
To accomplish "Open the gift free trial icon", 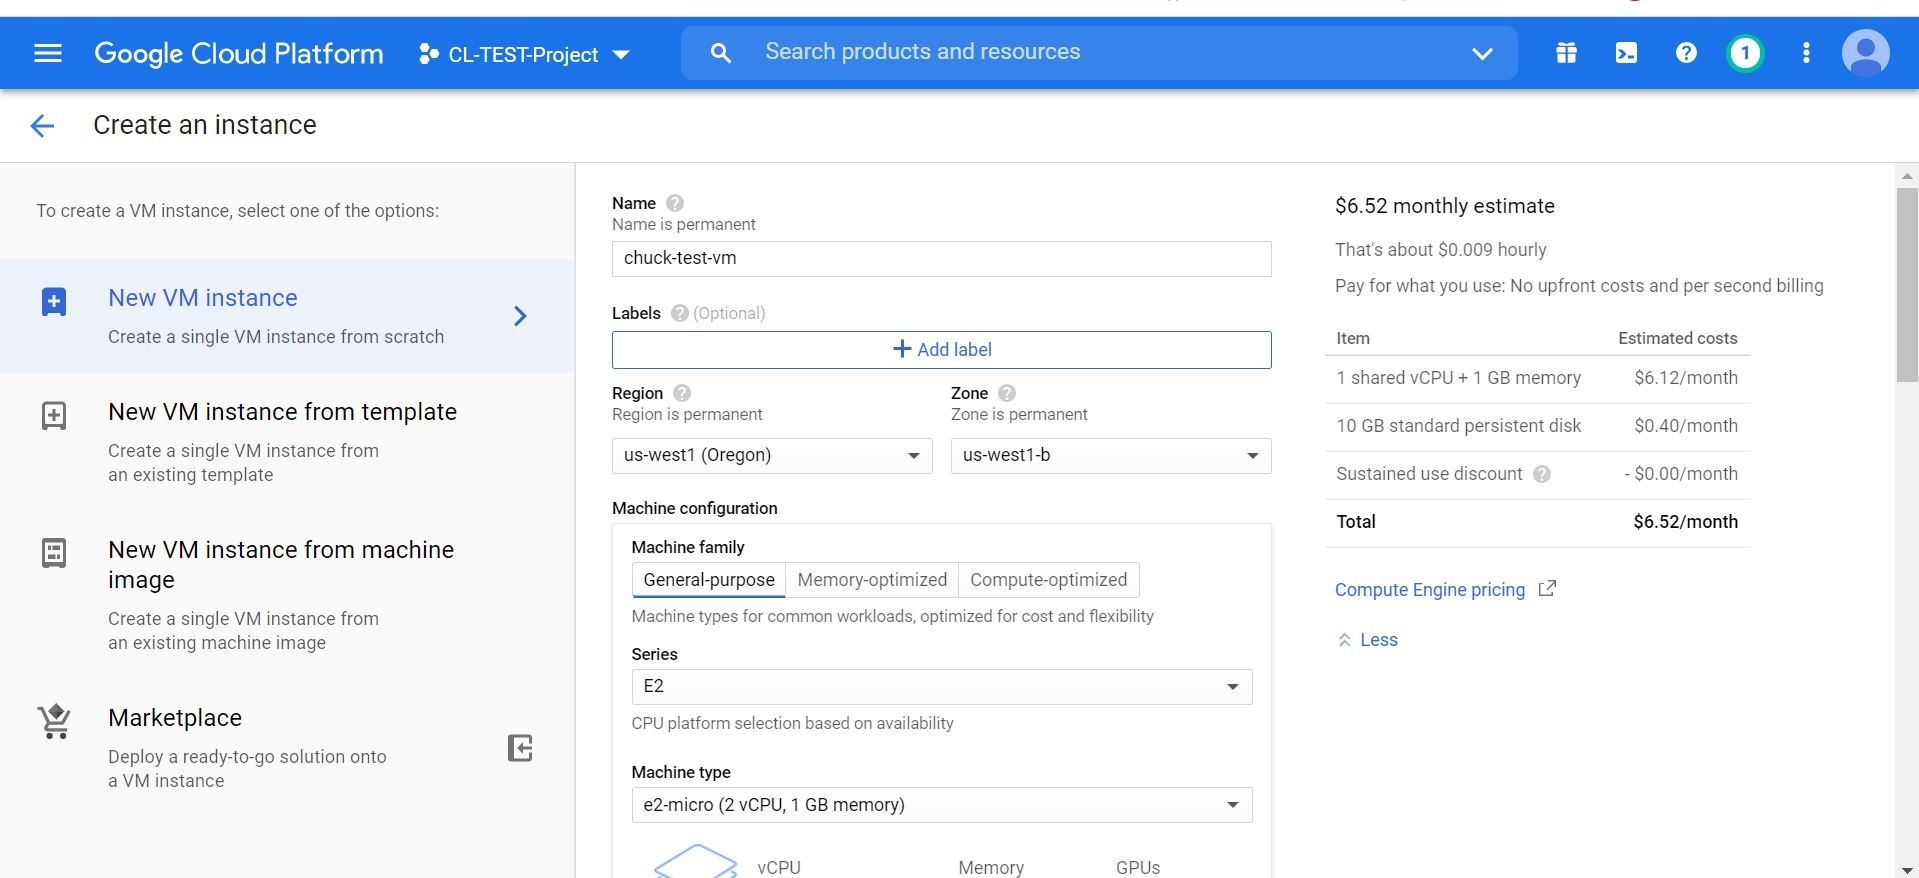I will [1566, 53].
